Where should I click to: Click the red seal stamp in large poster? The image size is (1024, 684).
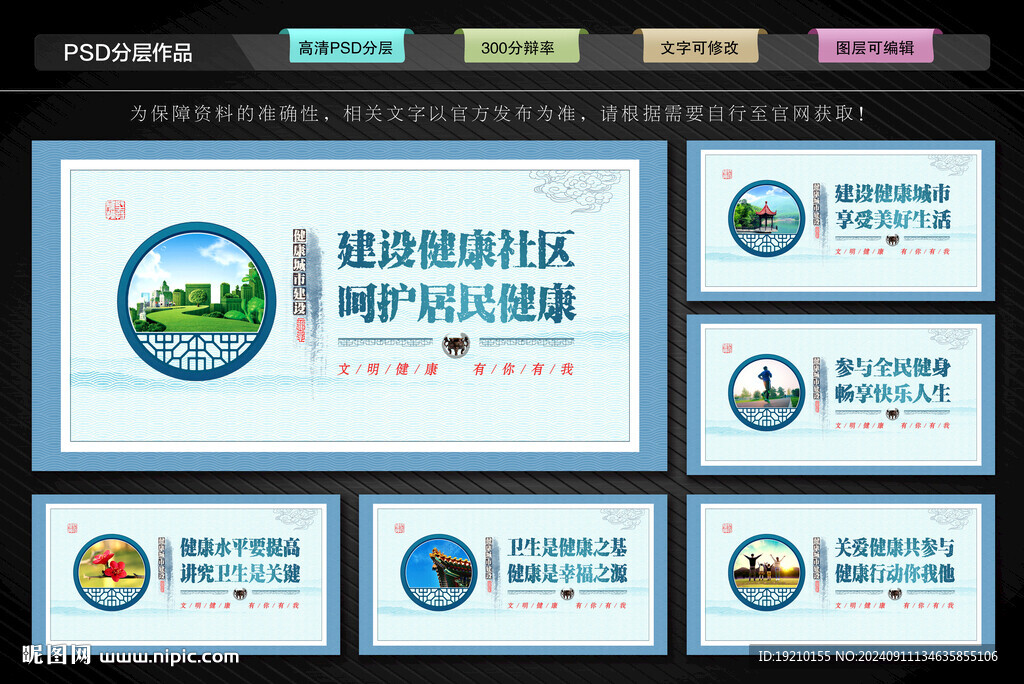(115, 210)
